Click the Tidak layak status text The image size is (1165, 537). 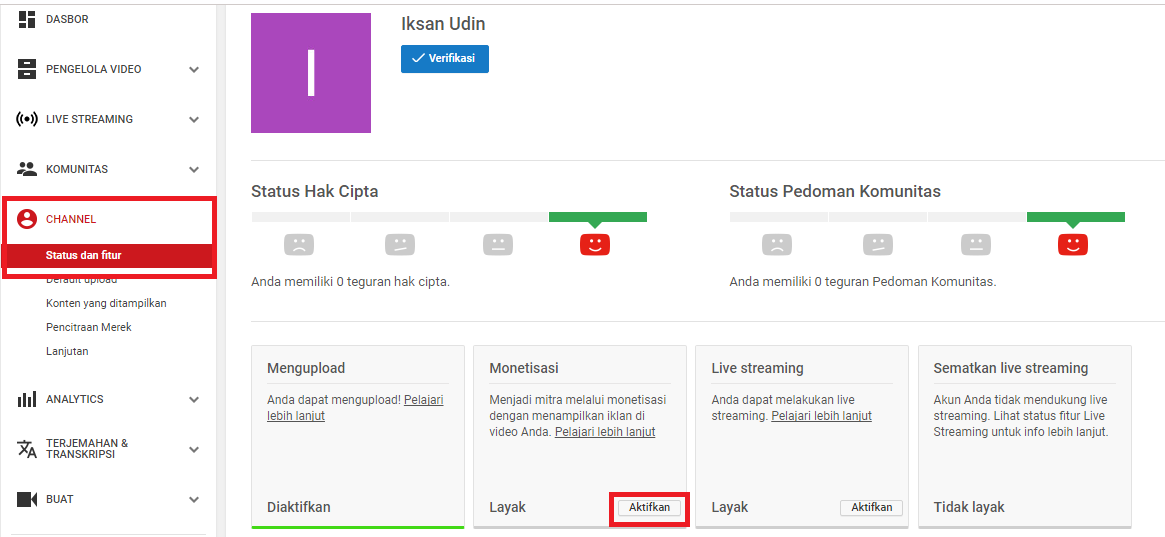969,507
